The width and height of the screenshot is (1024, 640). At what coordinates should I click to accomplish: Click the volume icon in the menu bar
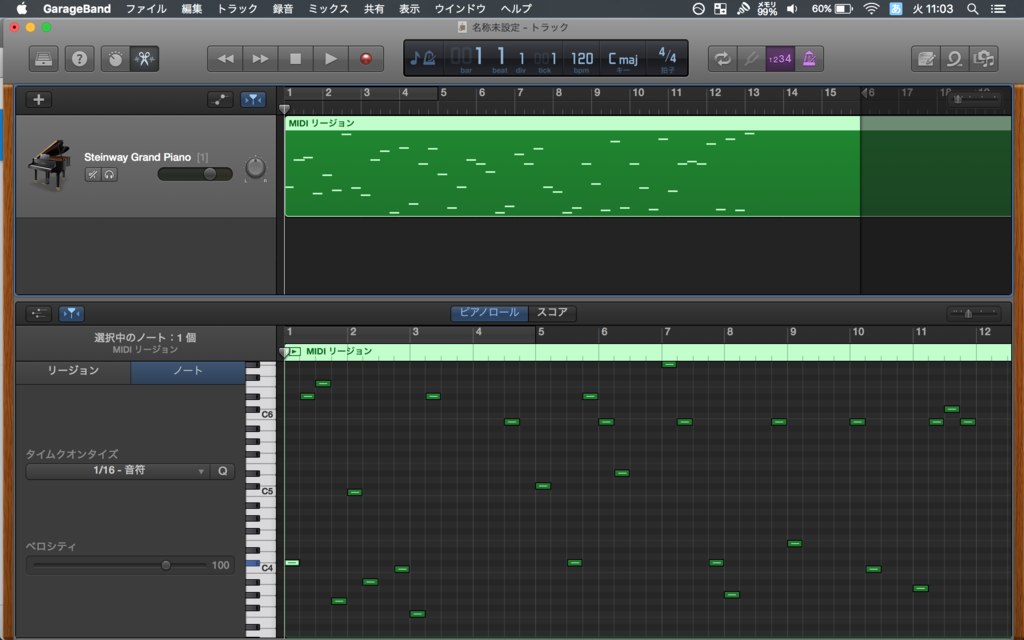(792, 8)
